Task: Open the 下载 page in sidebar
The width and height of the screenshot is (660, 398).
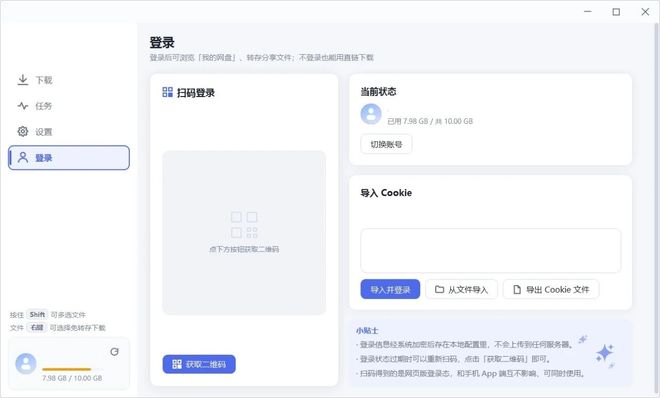Action: (x=69, y=80)
